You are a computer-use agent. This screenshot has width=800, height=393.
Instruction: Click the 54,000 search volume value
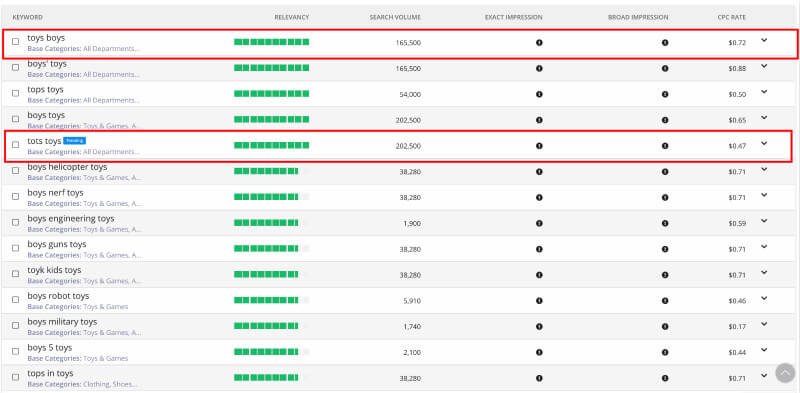click(410, 94)
